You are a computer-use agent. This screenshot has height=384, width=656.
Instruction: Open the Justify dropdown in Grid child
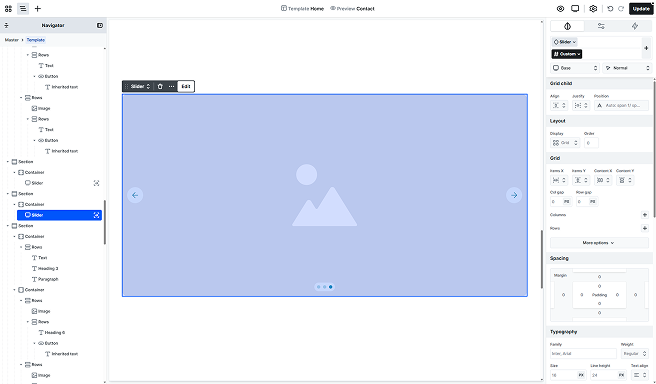581,105
